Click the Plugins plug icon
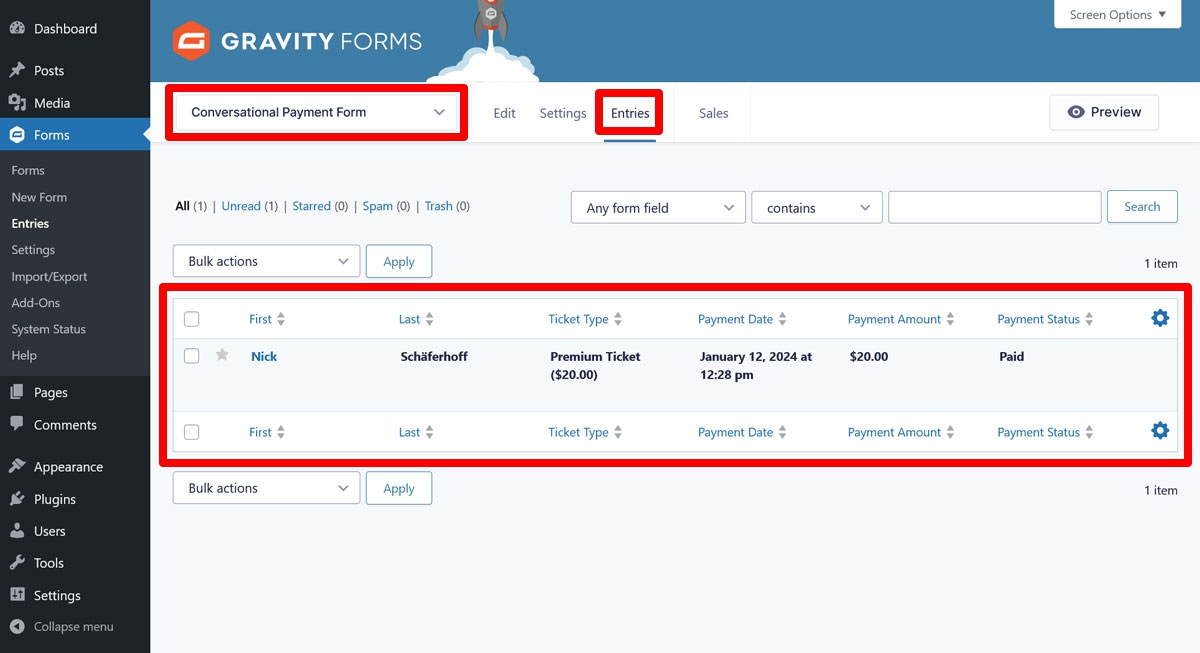The width and height of the screenshot is (1200, 653). click(17, 499)
